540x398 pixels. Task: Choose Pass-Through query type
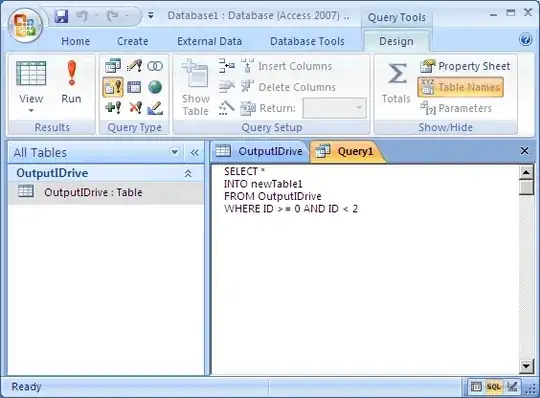tap(155, 87)
